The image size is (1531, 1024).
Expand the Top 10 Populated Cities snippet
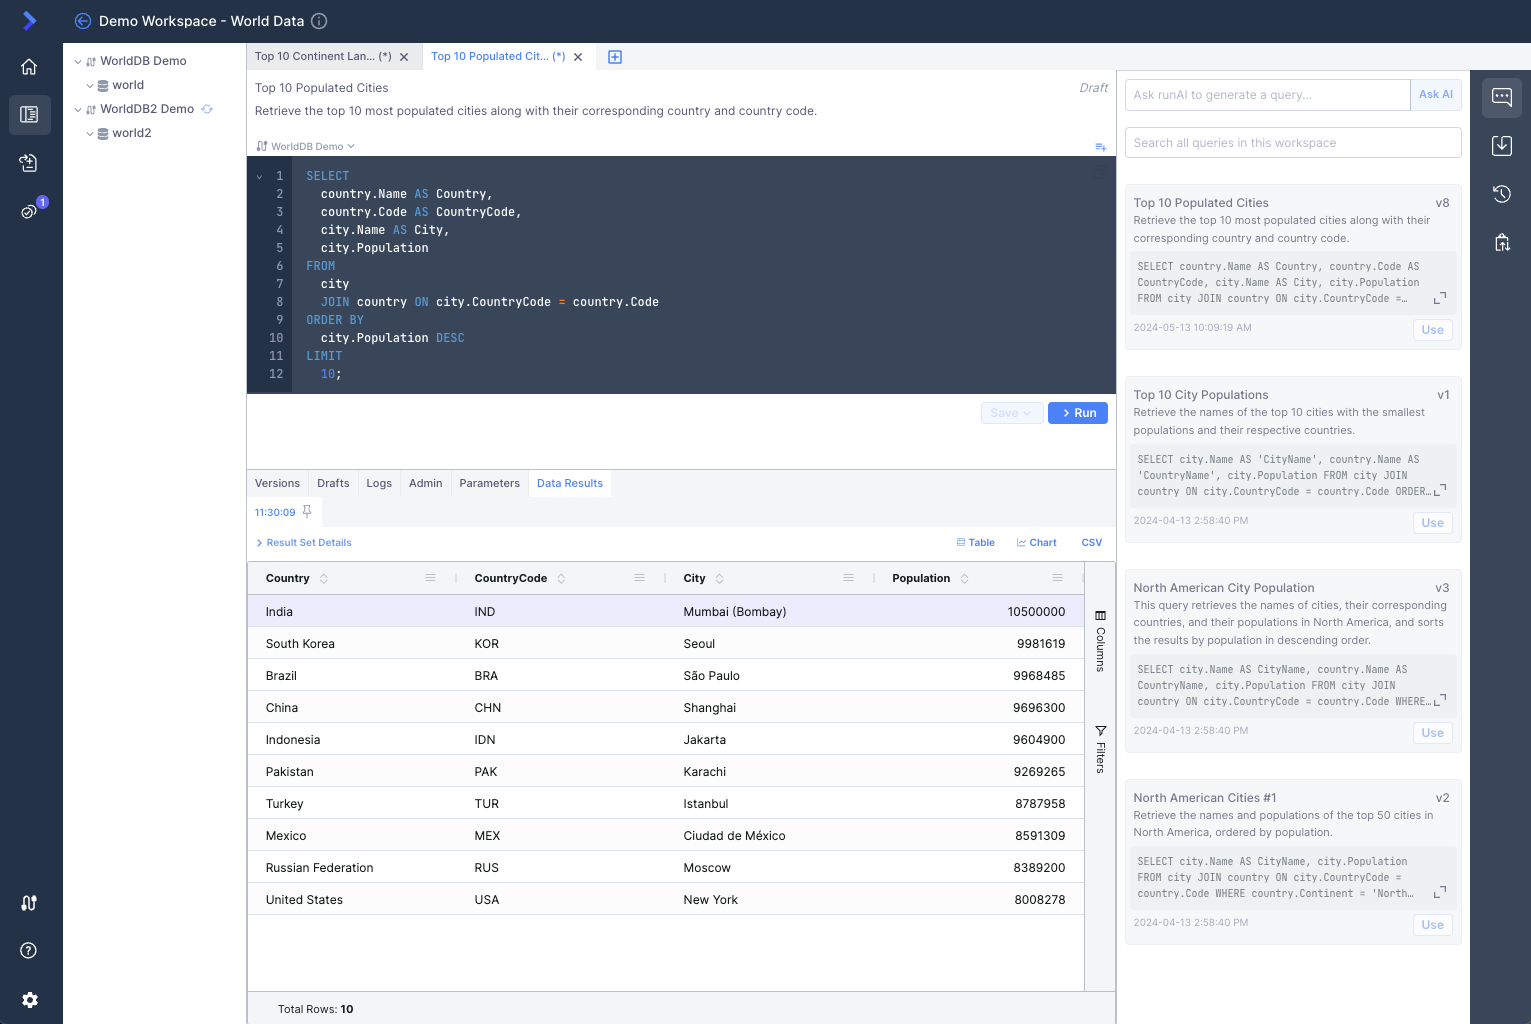point(1440,298)
